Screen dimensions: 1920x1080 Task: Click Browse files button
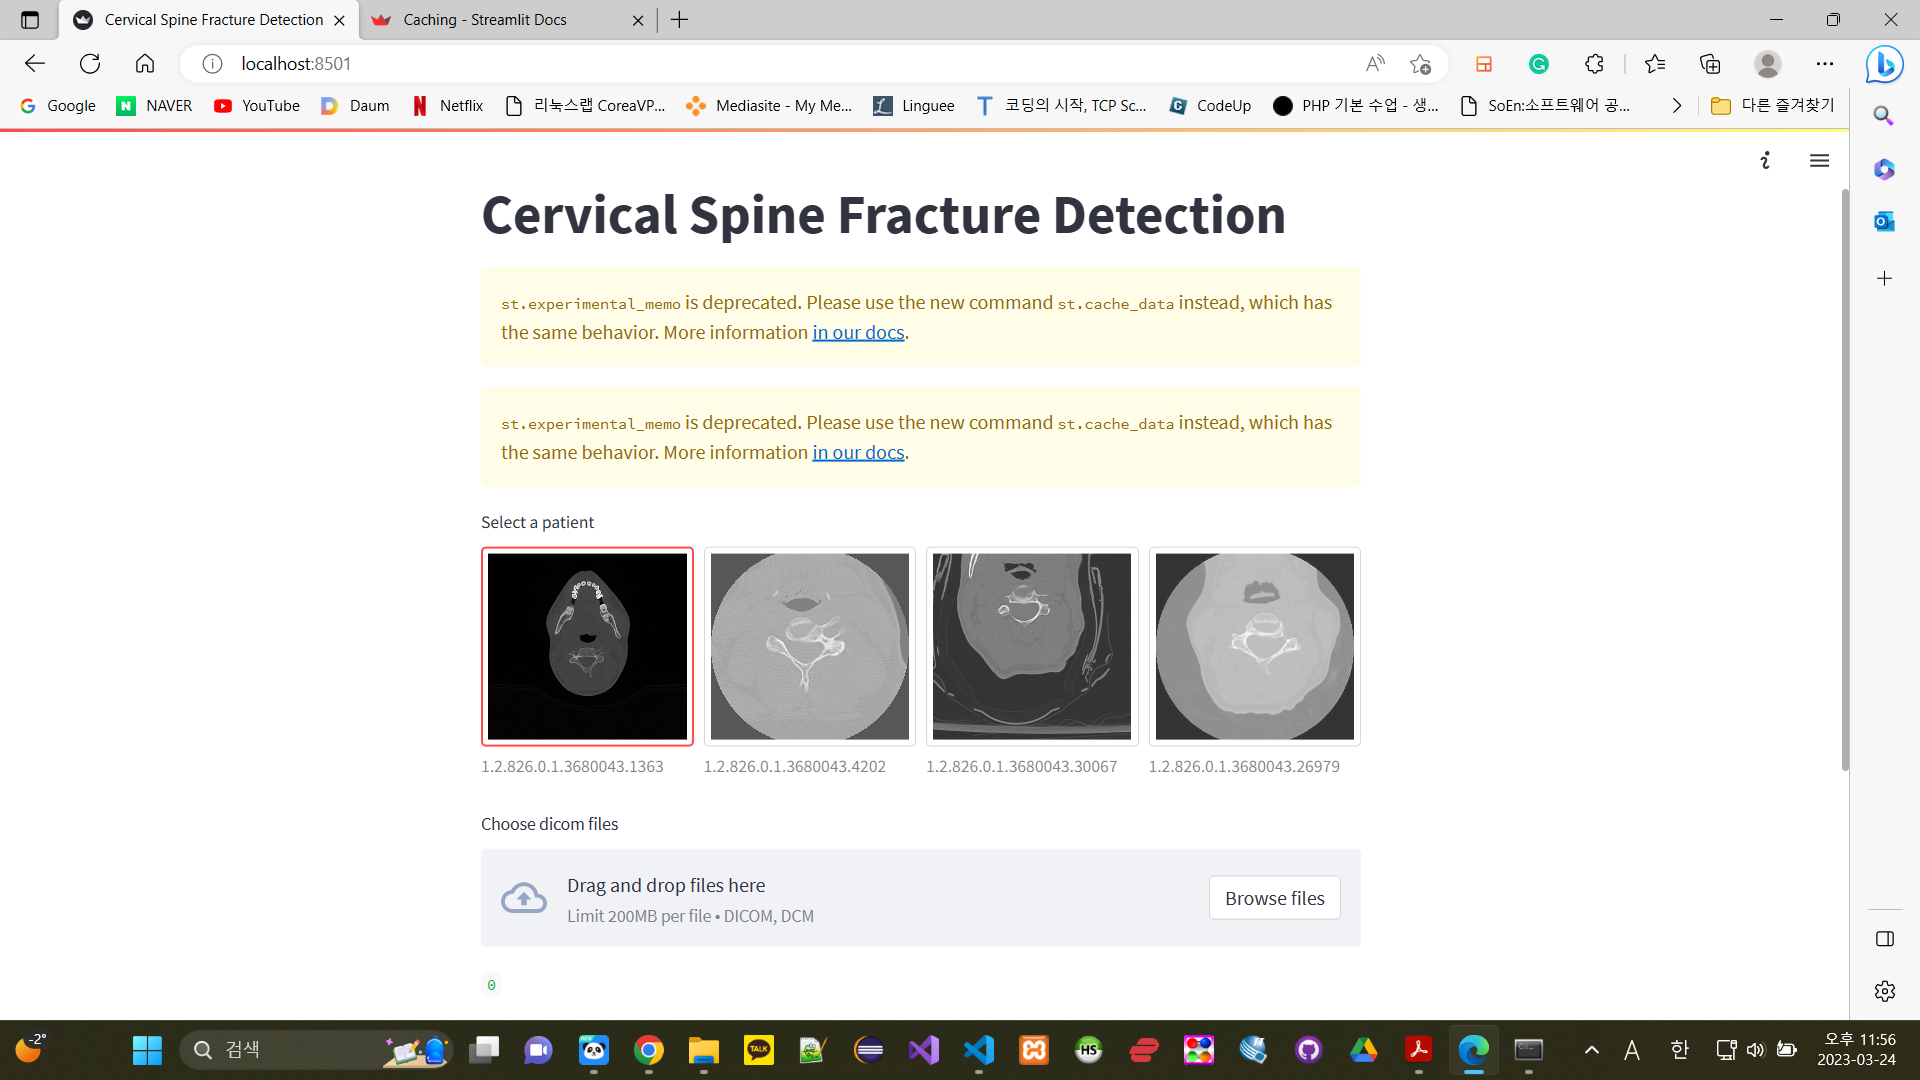pos(1274,898)
